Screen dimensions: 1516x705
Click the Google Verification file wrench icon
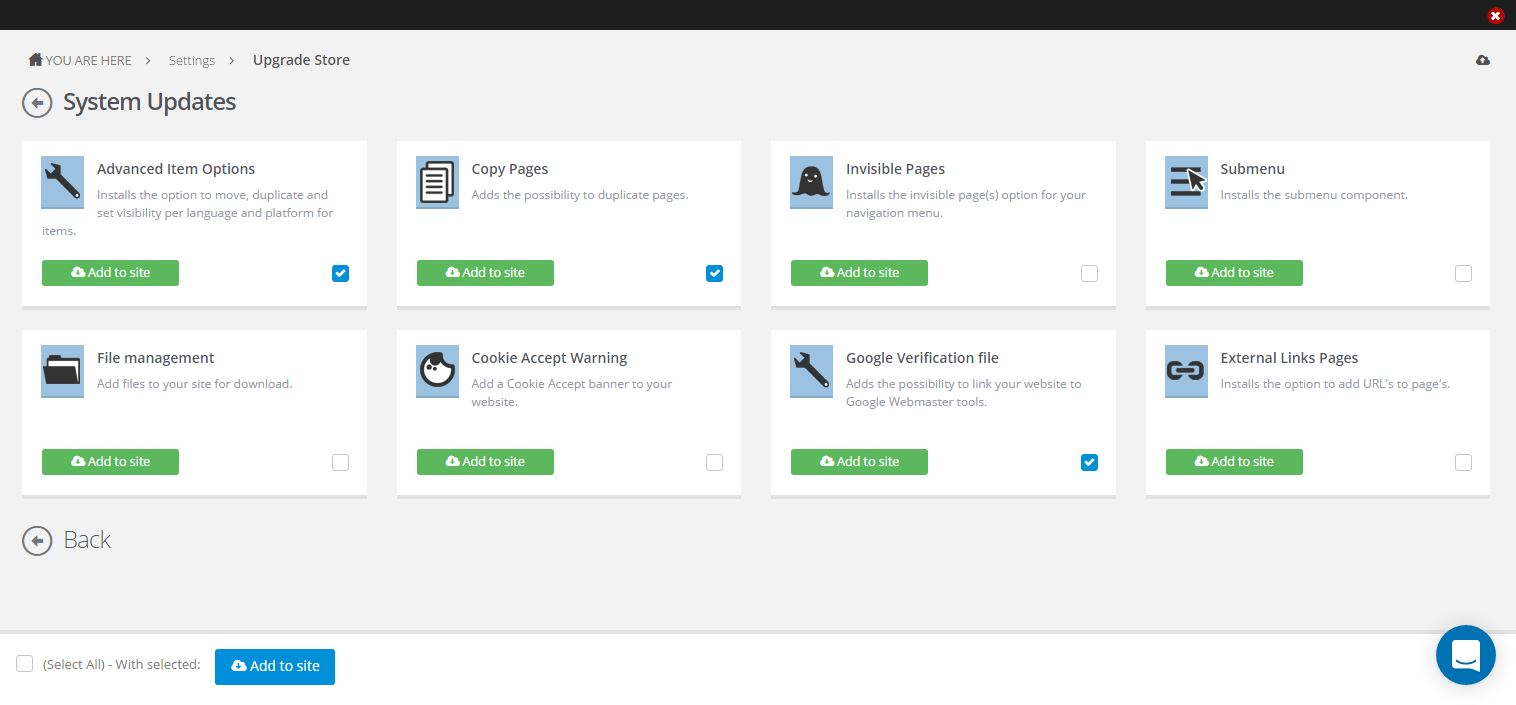tap(811, 371)
